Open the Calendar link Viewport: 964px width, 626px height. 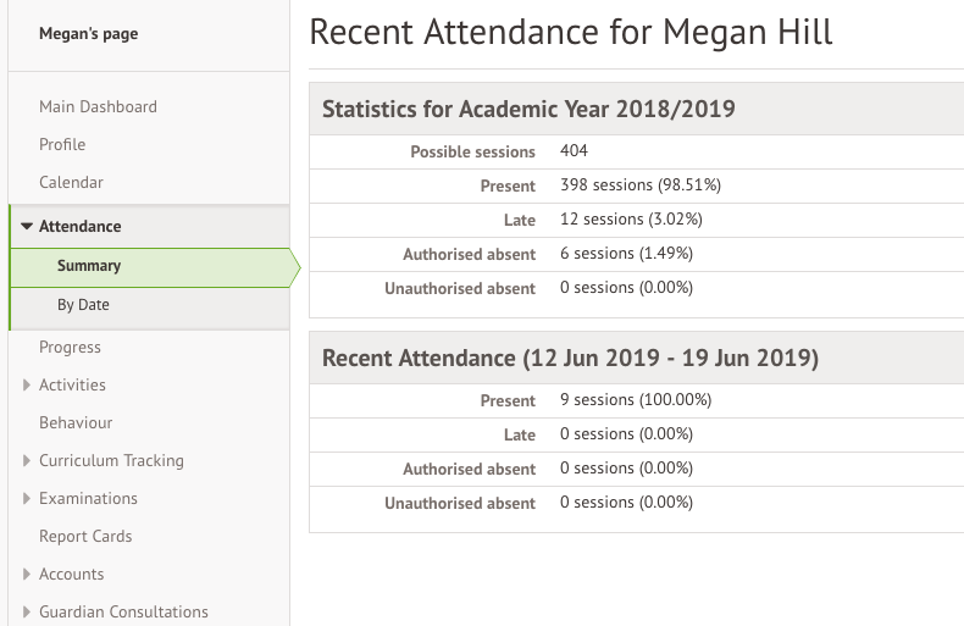coord(71,183)
